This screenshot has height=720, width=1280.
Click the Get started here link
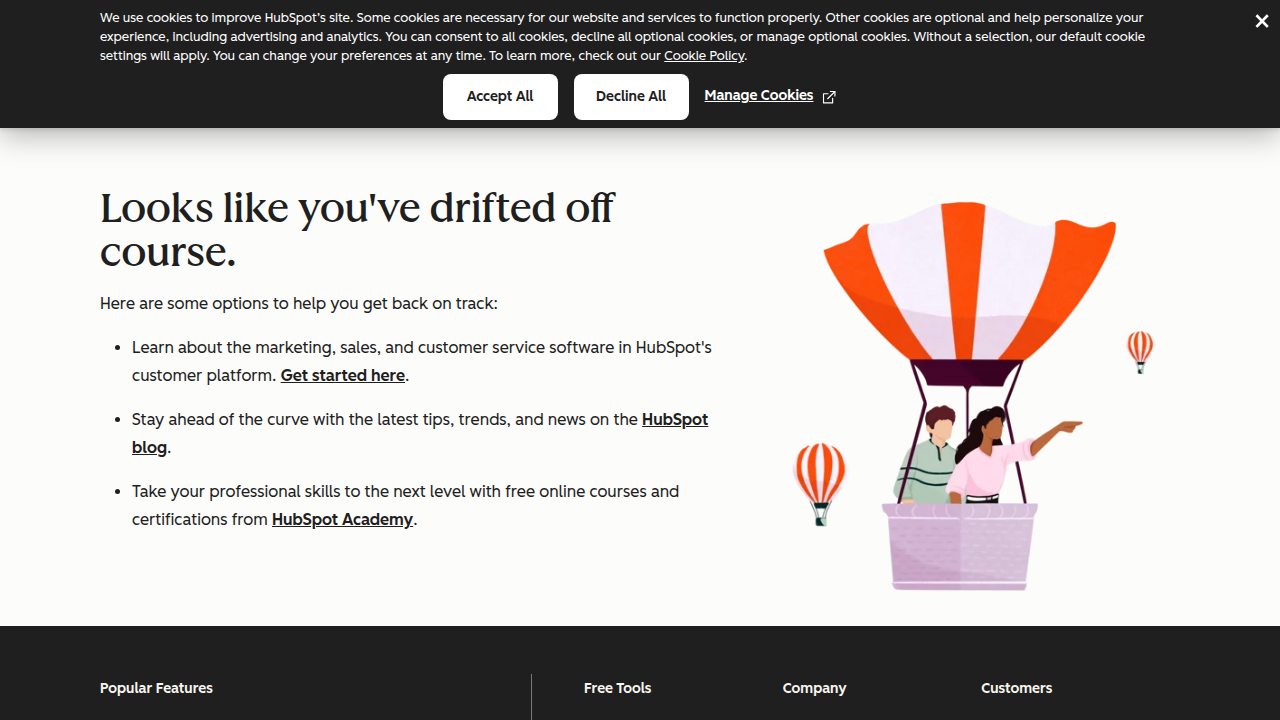(x=342, y=375)
